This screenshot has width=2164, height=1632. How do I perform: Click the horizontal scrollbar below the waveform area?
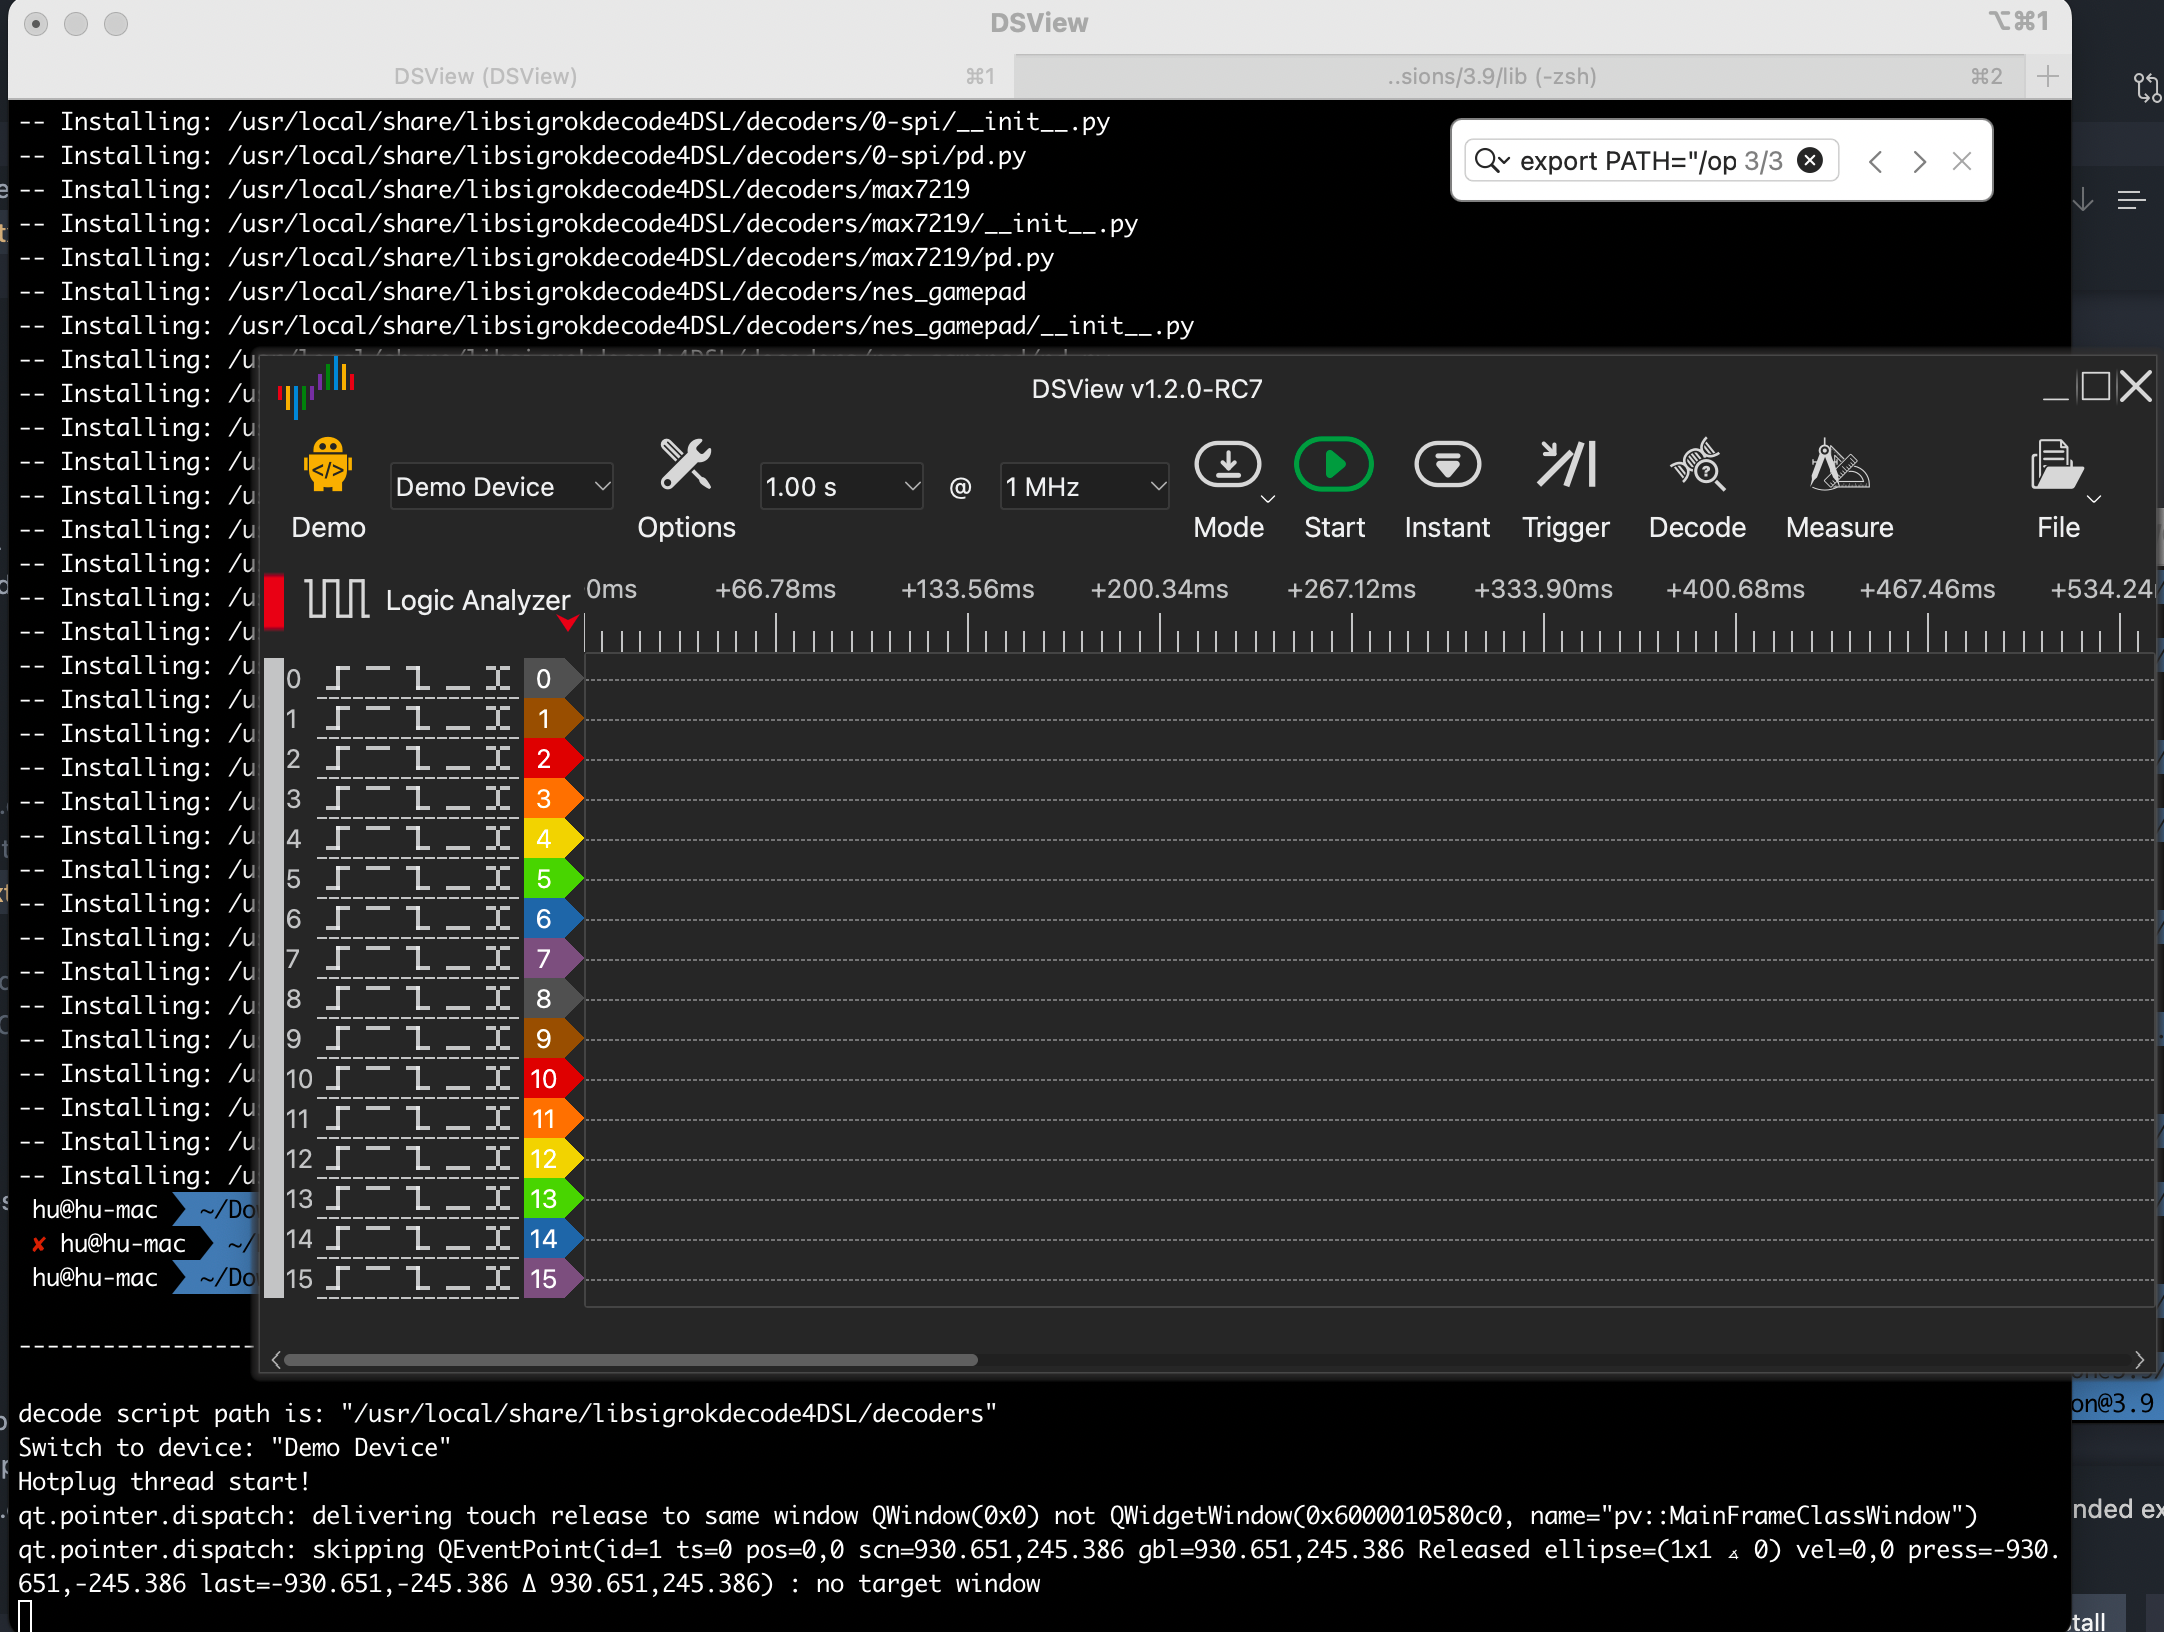click(x=630, y=1360)
